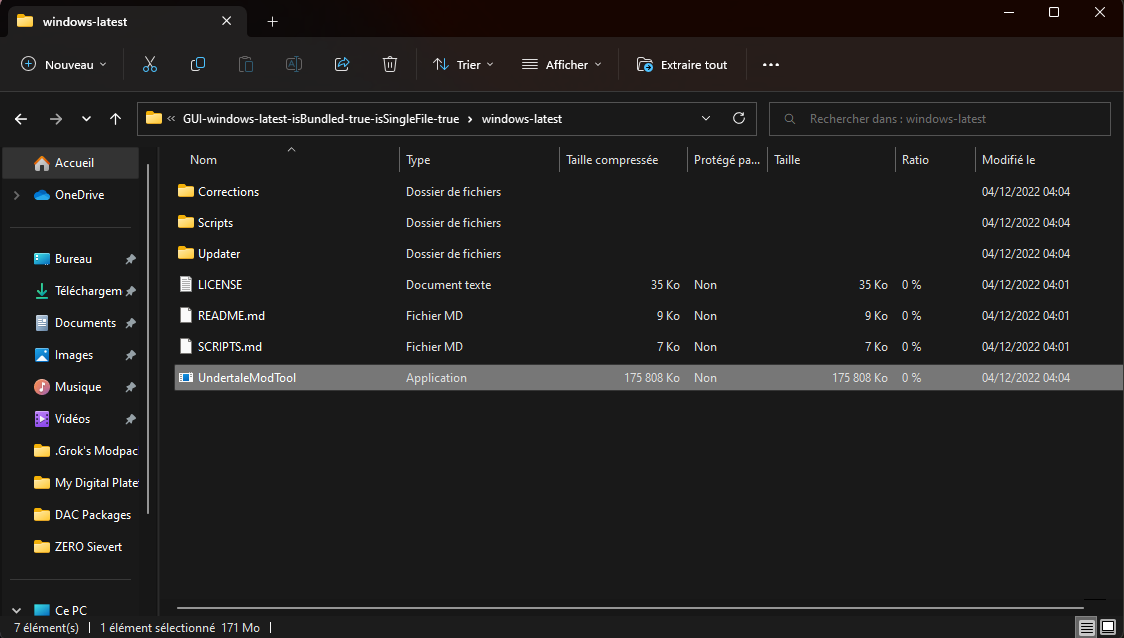This screenshot has height=638, width=1124.
Task: Unpin Bureau using its pin icon
Action: [130, 260]
